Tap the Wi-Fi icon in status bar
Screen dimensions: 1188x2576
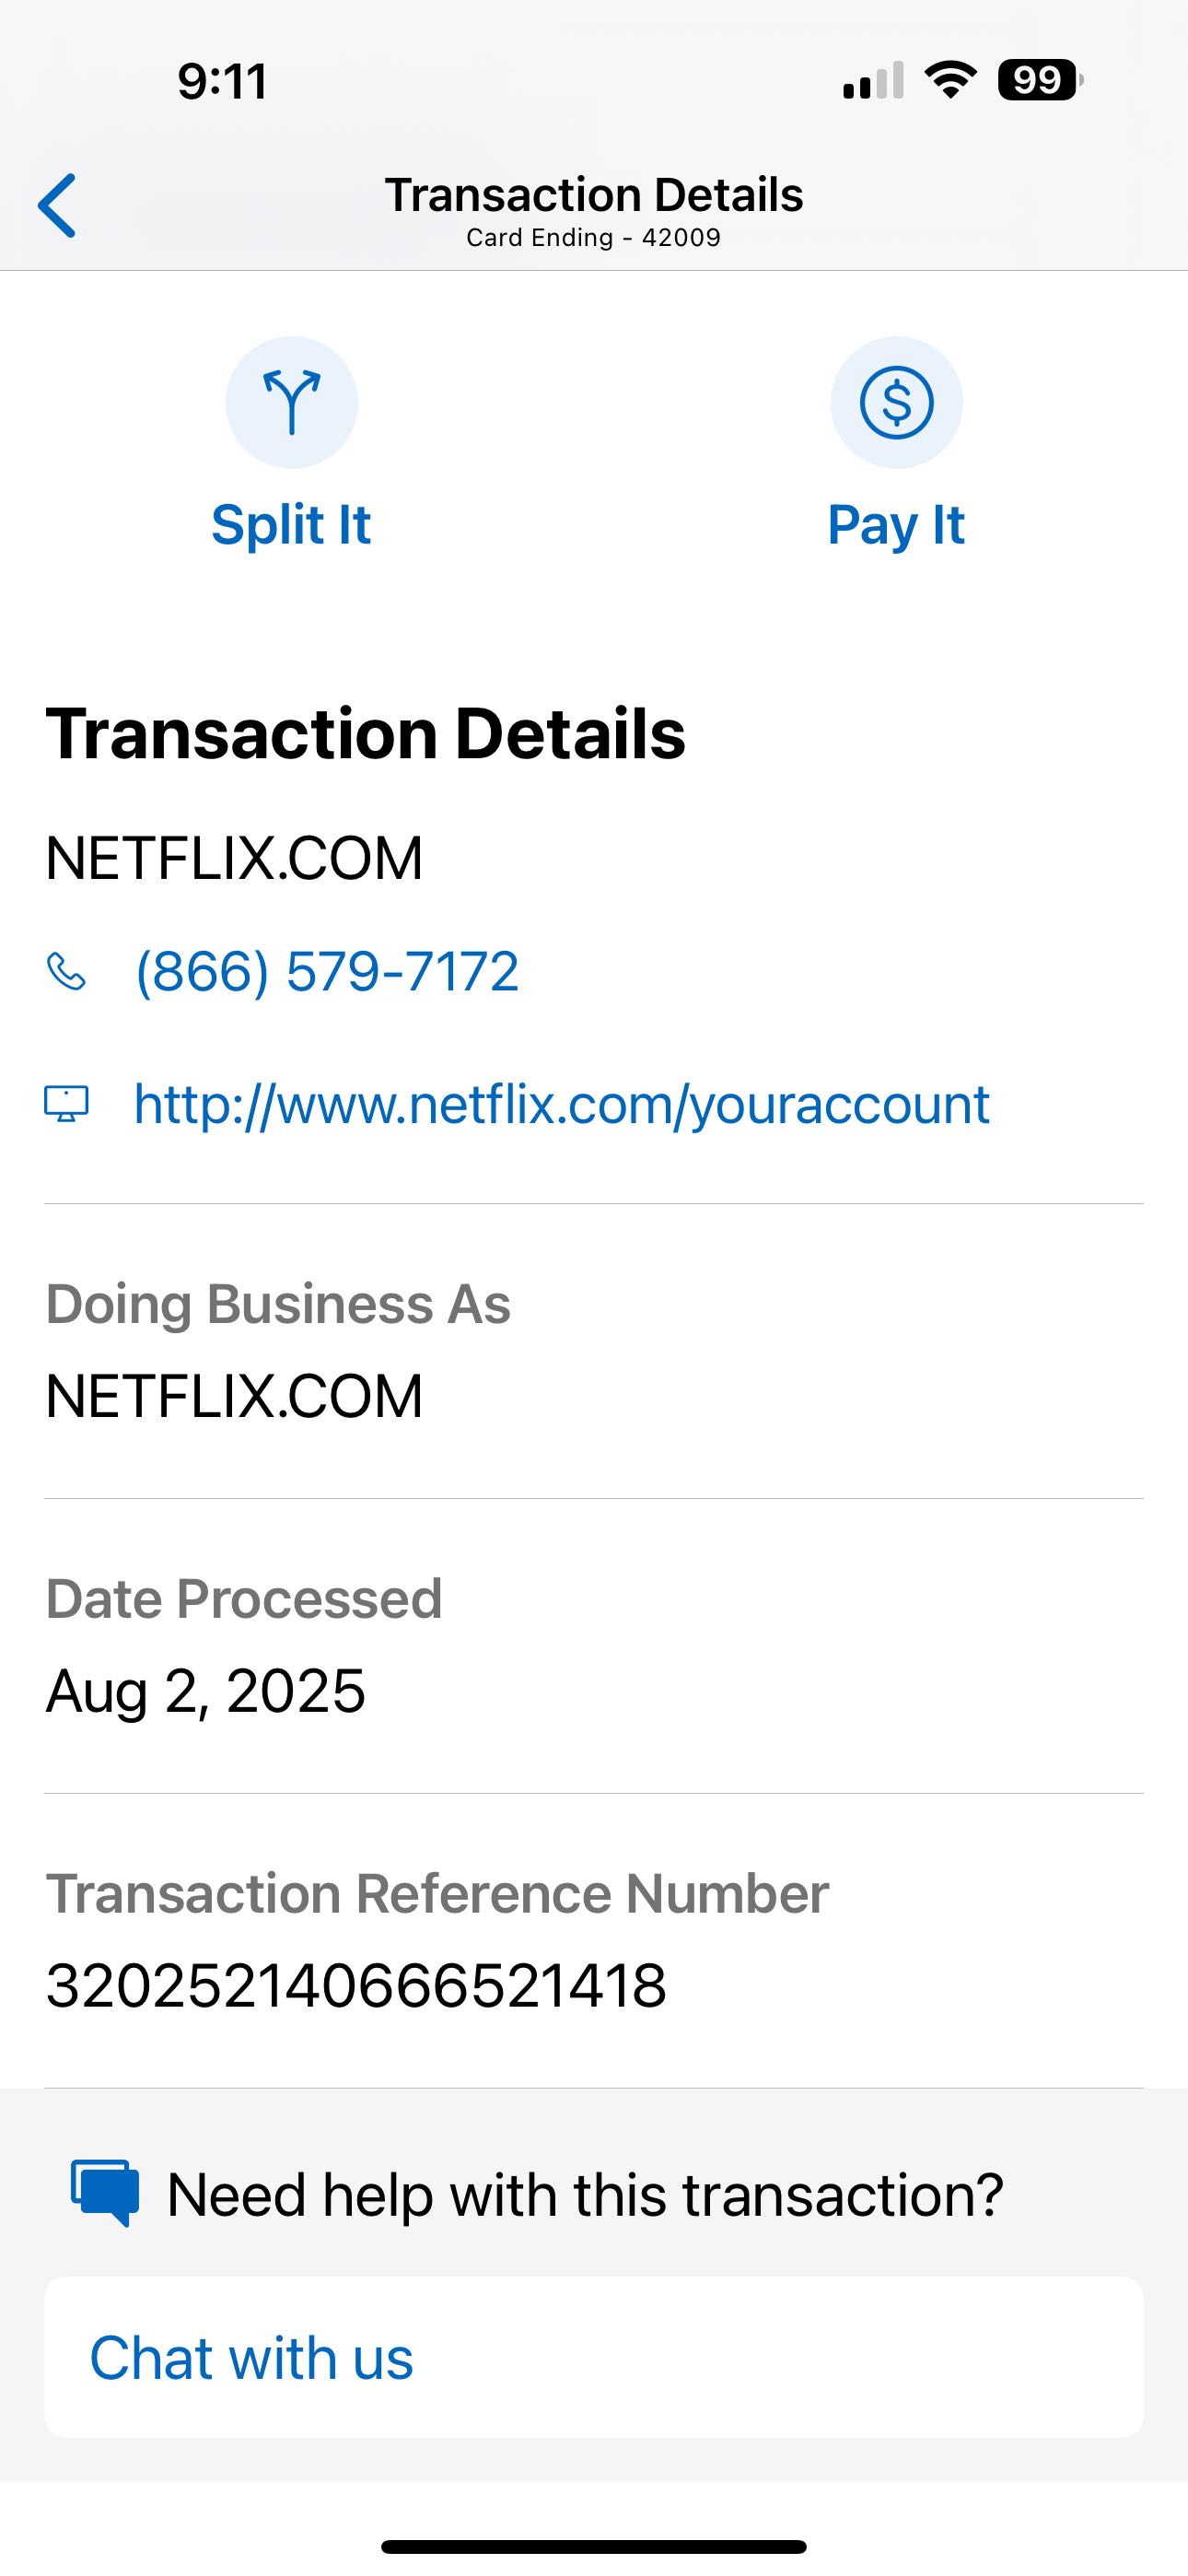click(950, 80)
